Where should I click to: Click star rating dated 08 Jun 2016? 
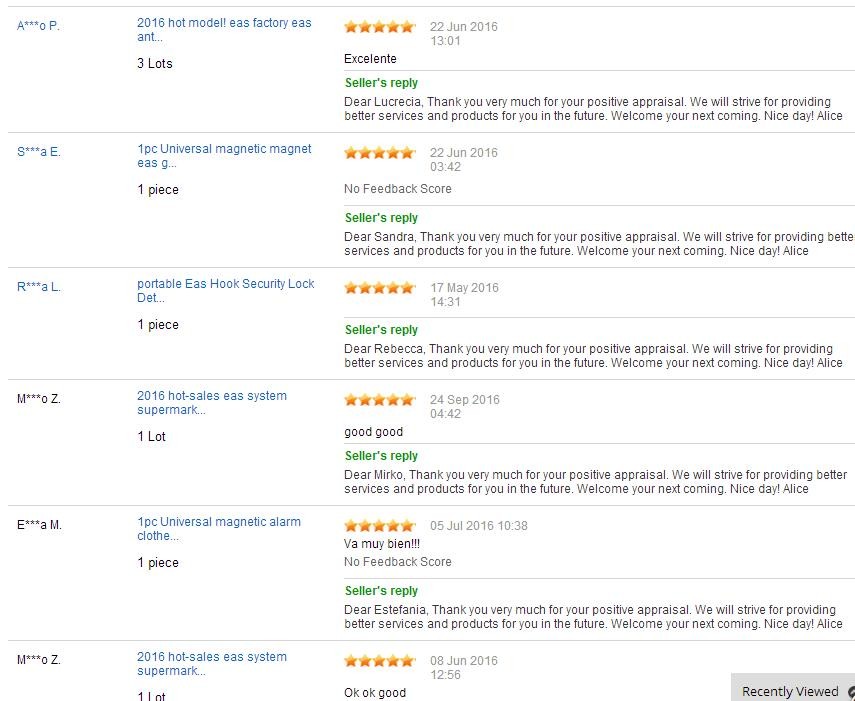[x=379, y=661]
